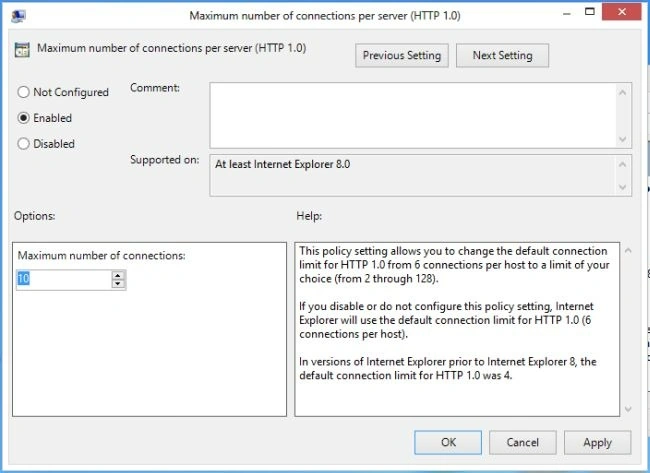Cancel the policy changes
This screenshot has width=650, height=473.
pyautogui.click(x=523, y=442)
